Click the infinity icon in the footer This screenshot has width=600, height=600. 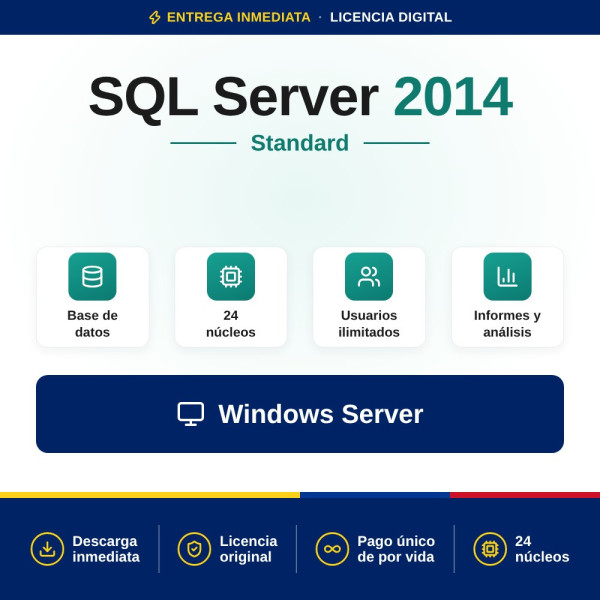(332, 549)
